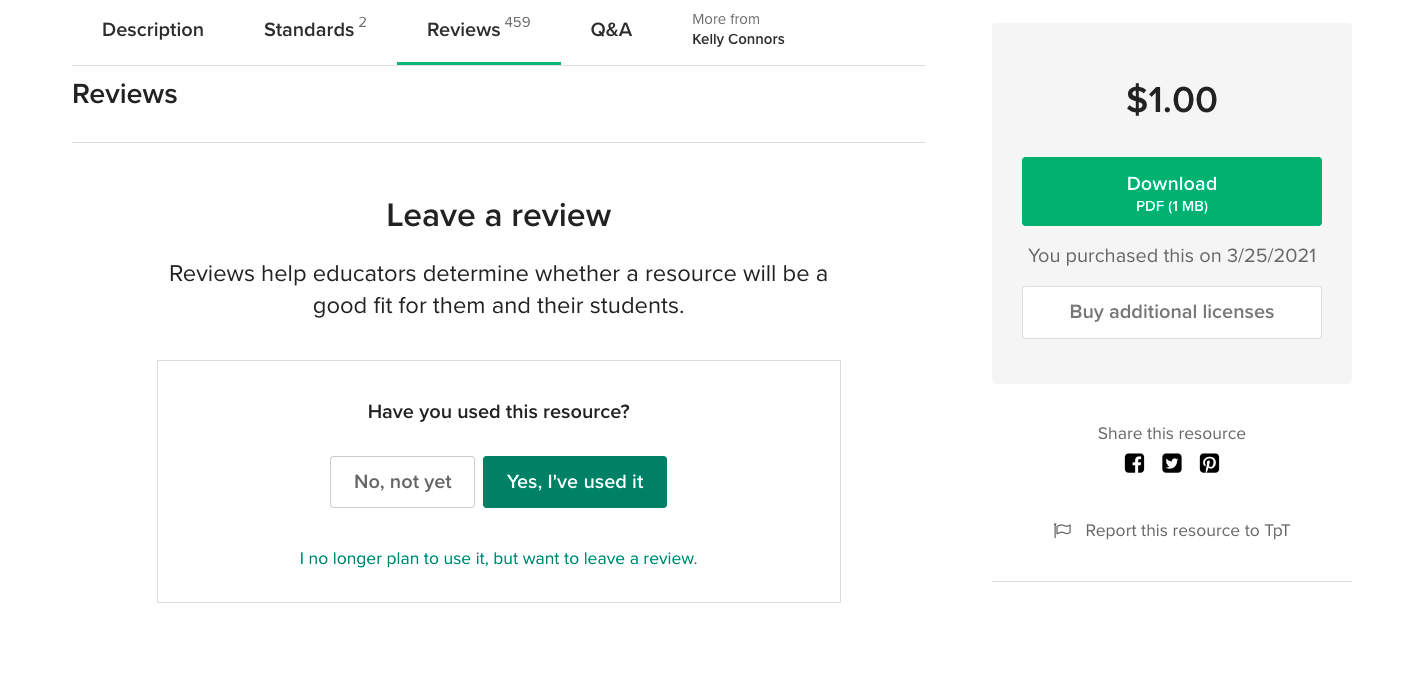The height and width of the screenshot is (674, 1420).
Task: Share this resource on Facebook
Action: coord(1134,463)
